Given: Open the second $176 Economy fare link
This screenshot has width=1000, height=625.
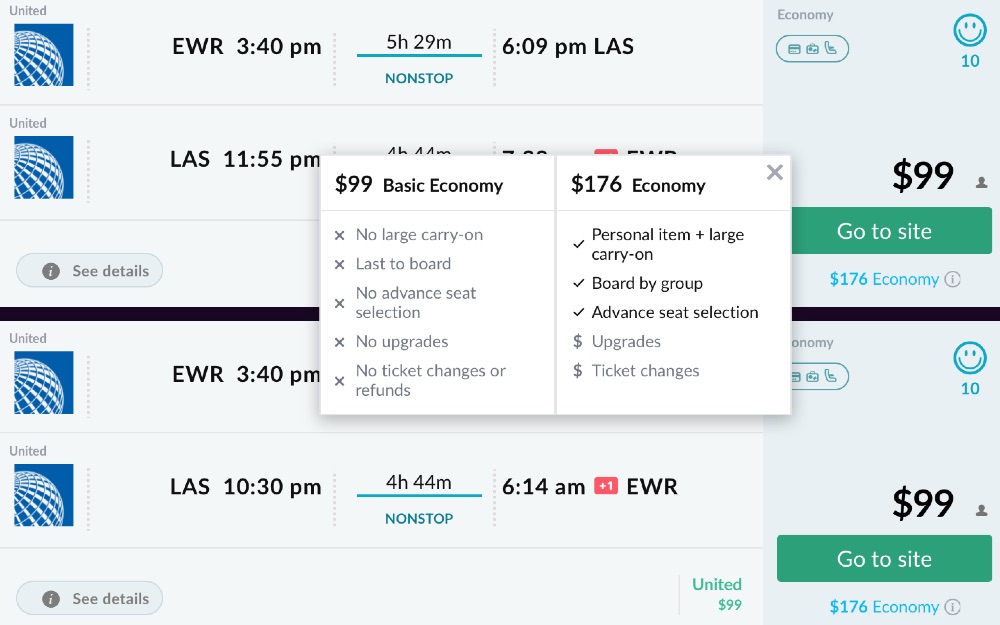Looking at the screenshot, I should point(884,607).
